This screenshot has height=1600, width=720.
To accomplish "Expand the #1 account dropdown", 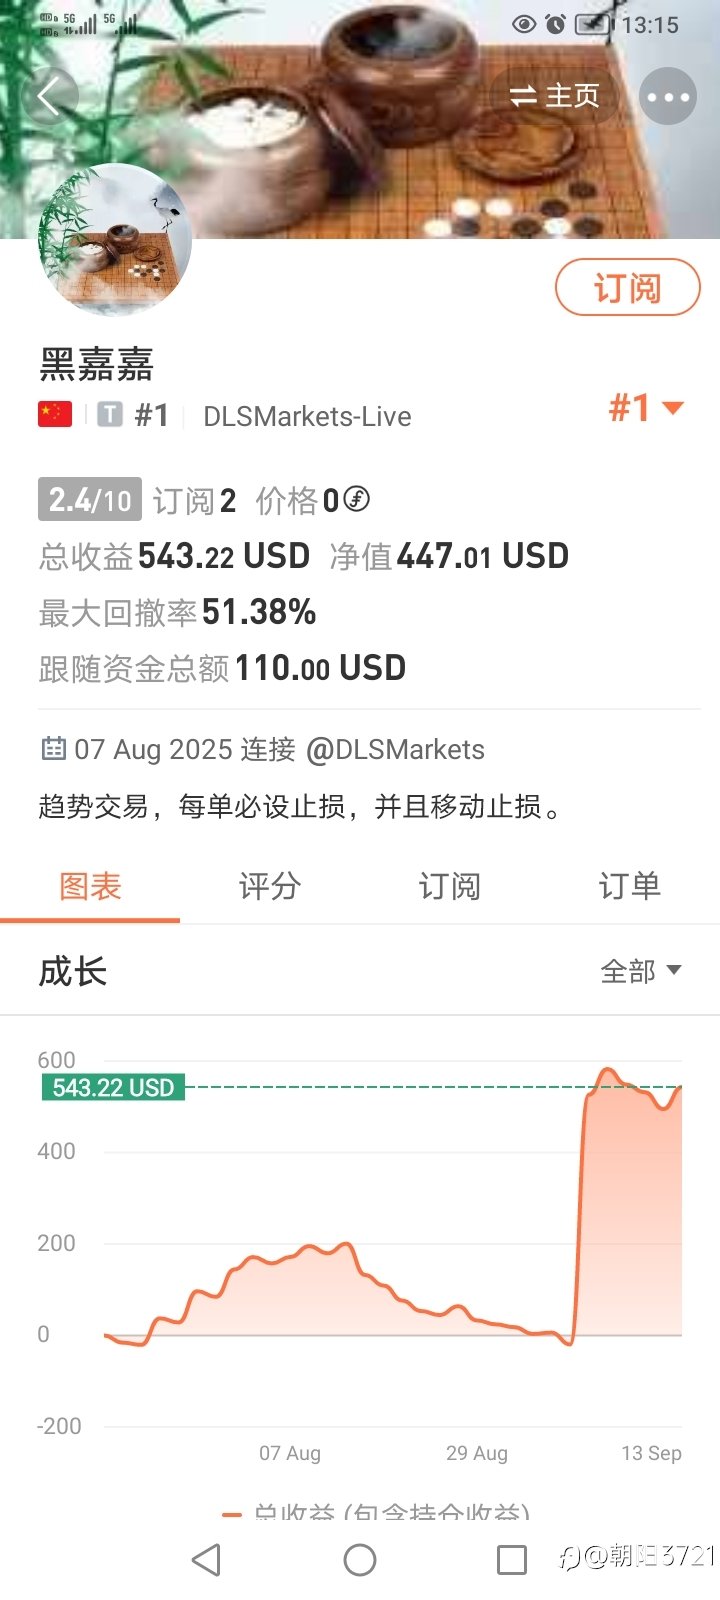I will [647, 408].
